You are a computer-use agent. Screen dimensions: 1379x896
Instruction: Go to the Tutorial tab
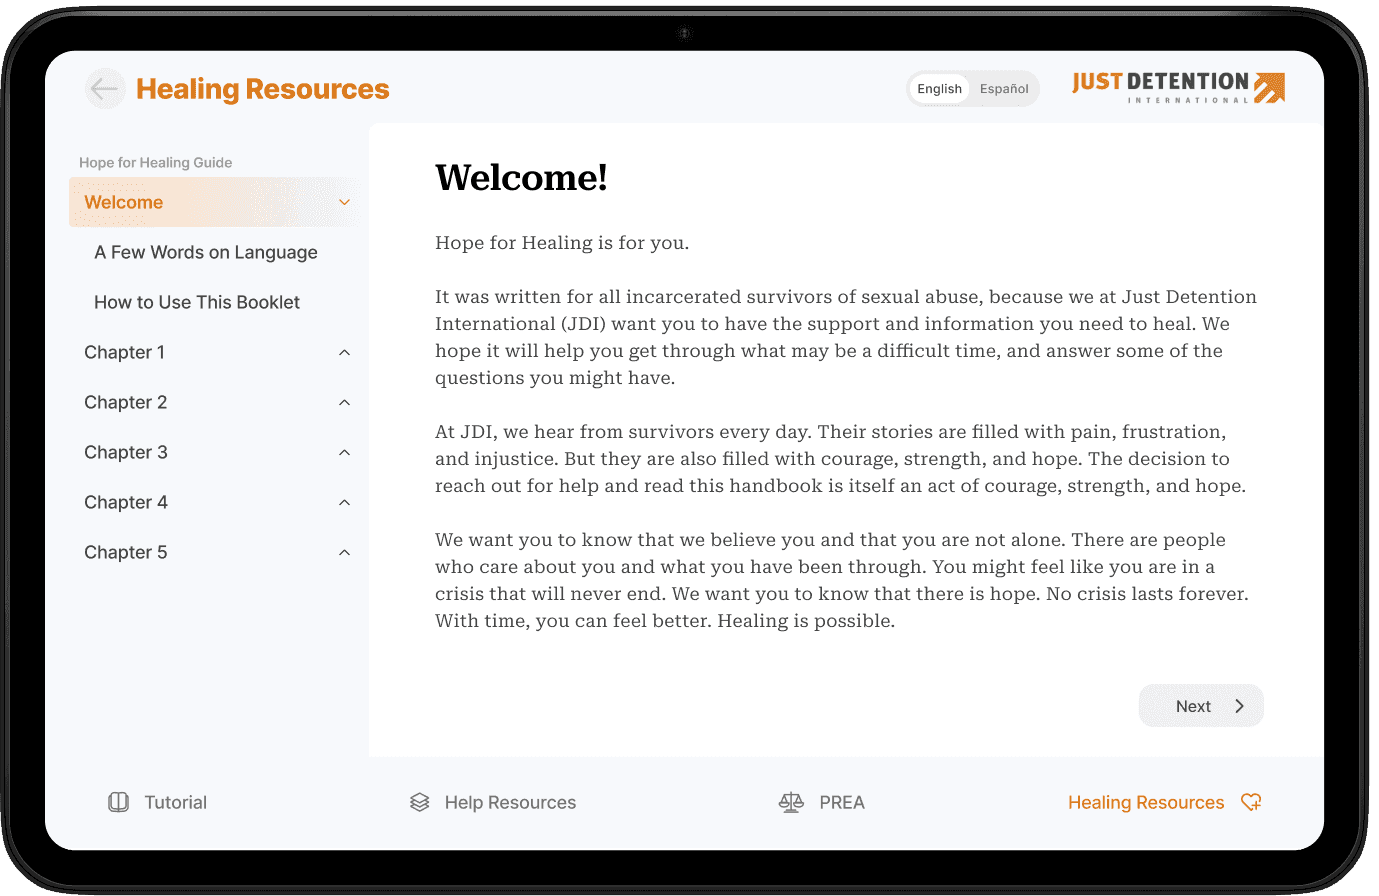coord(158,802)
